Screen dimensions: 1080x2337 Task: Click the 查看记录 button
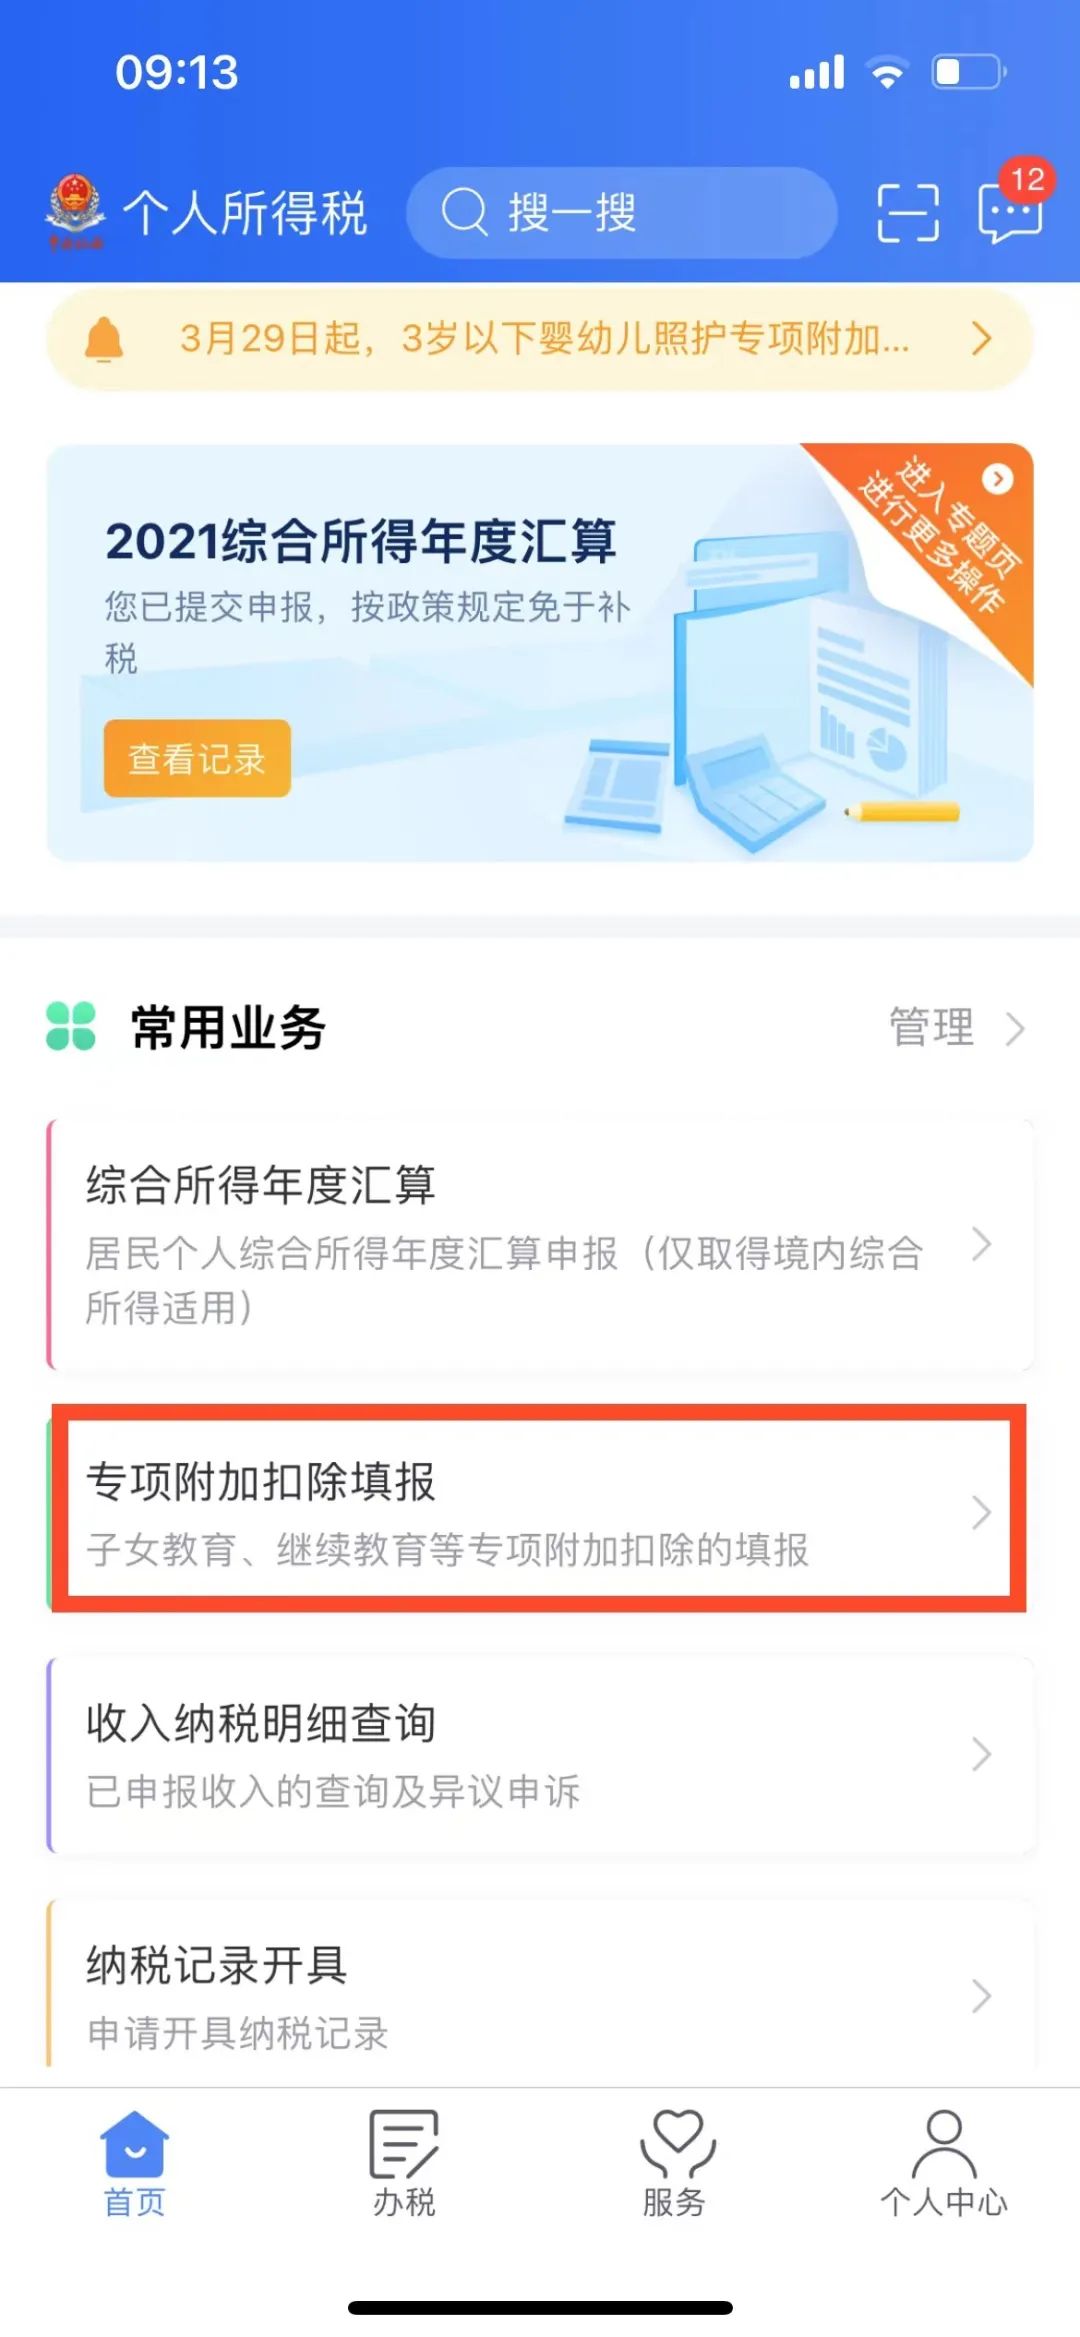click(197, 759)
